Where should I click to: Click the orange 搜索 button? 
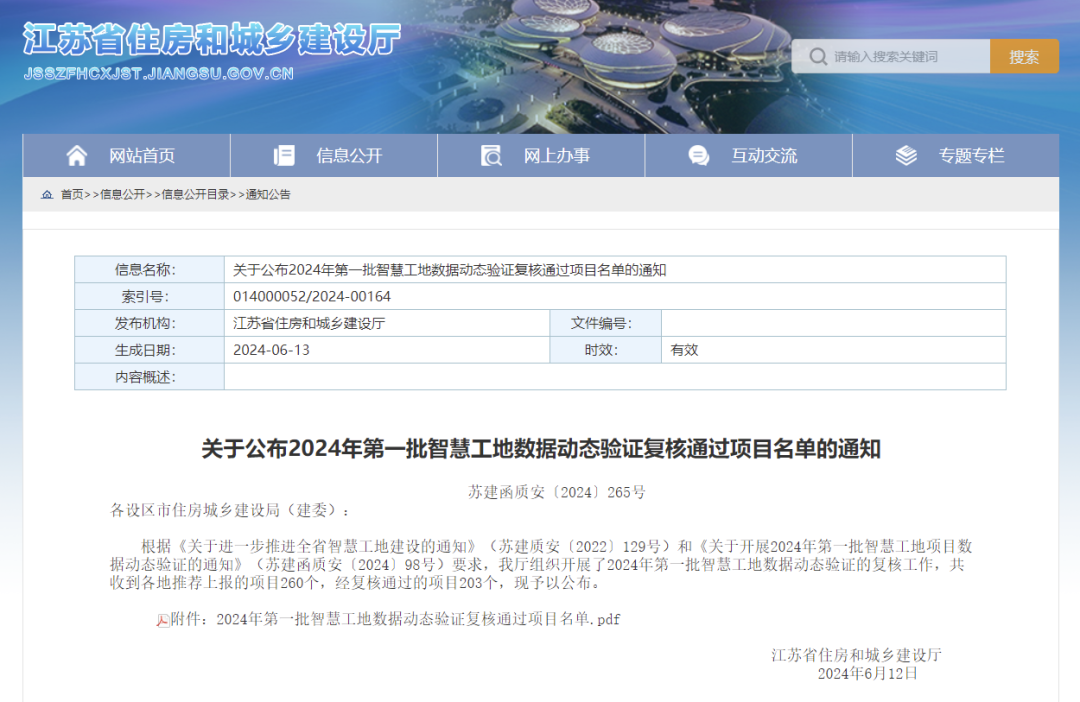(x=1024, y=56)
